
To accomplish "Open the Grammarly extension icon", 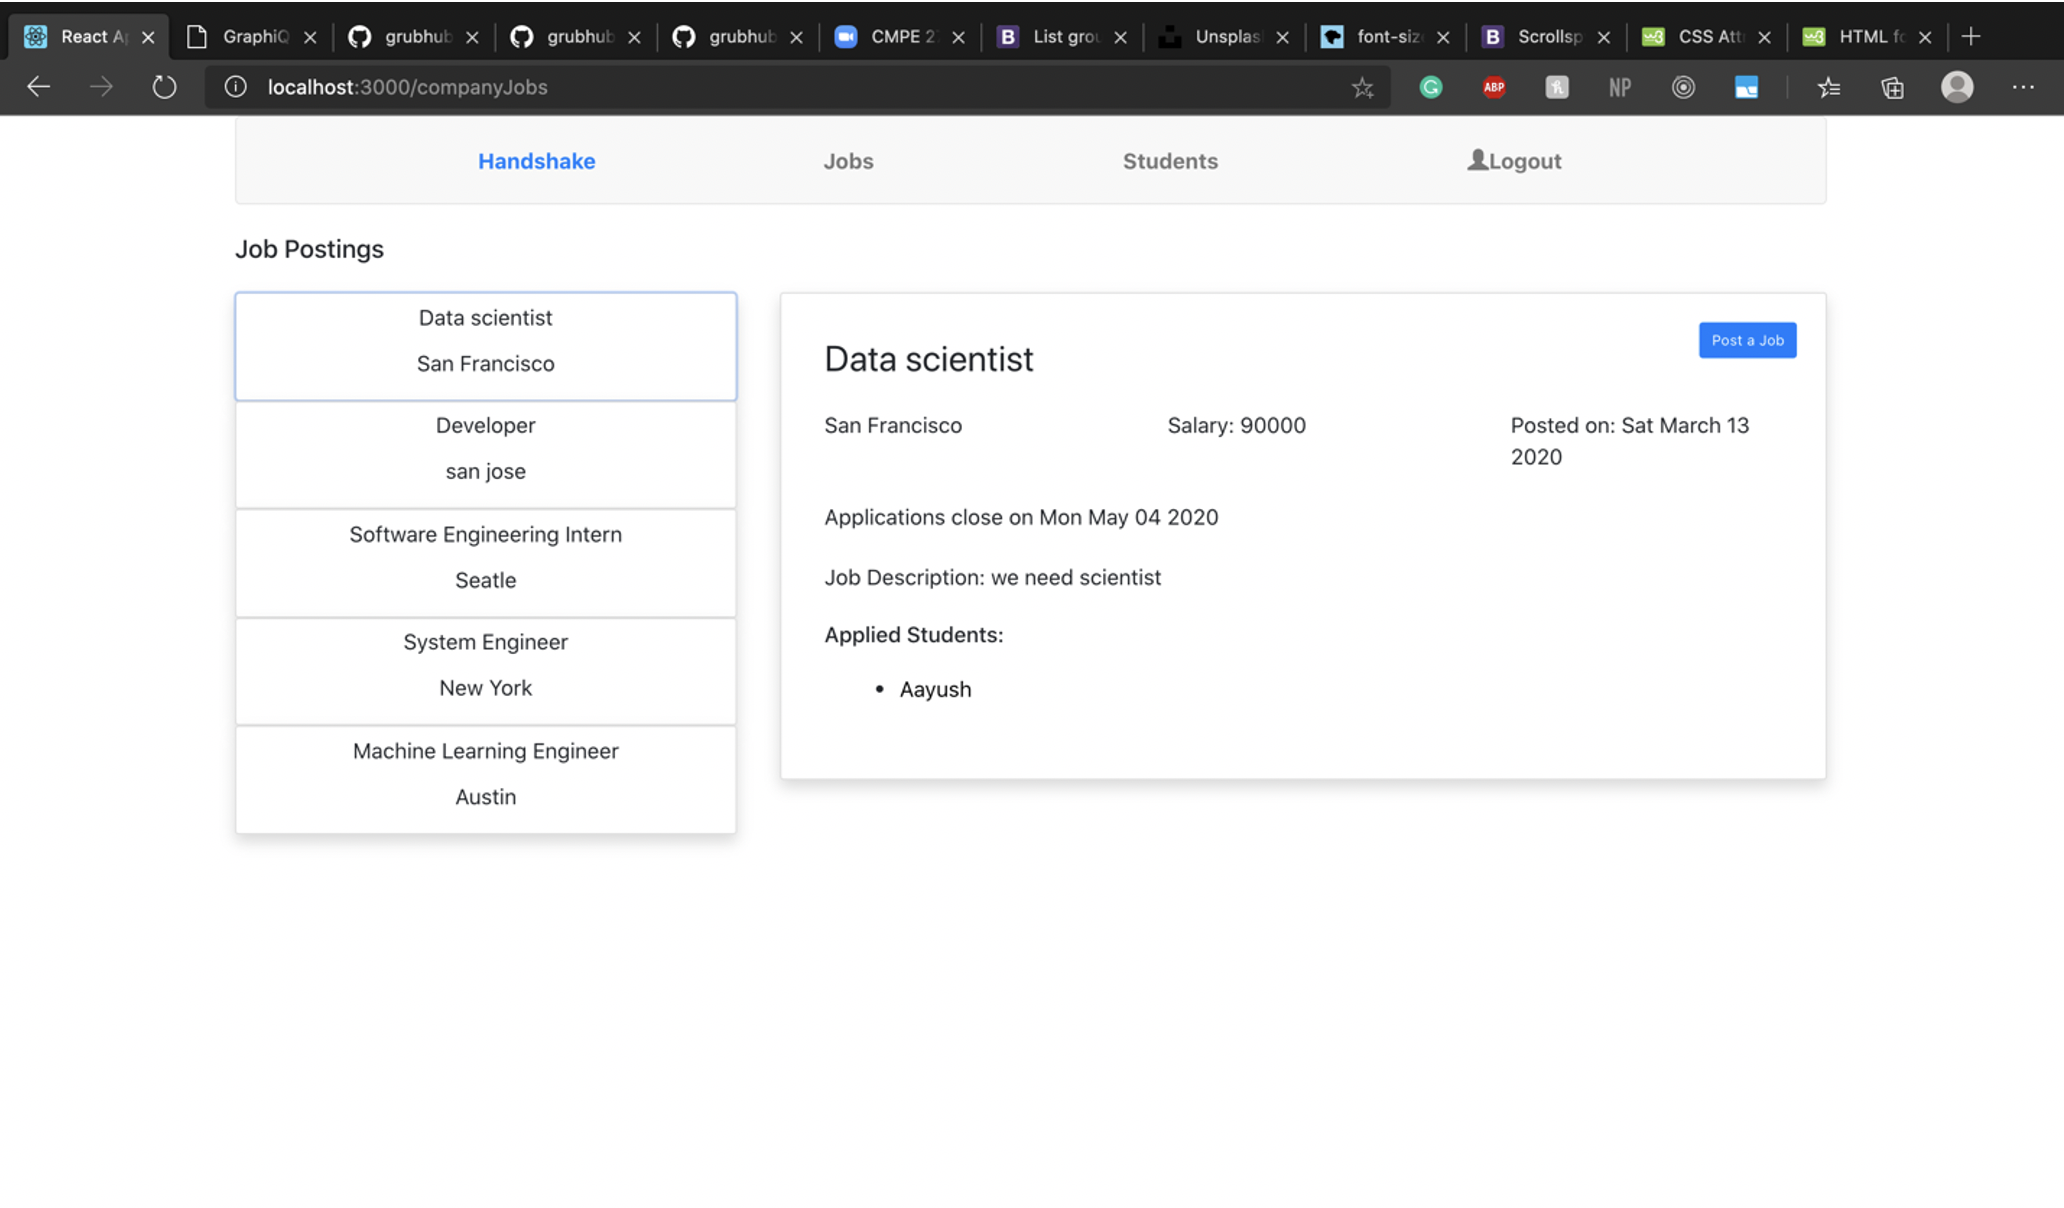I will (x=1431, y=88).
